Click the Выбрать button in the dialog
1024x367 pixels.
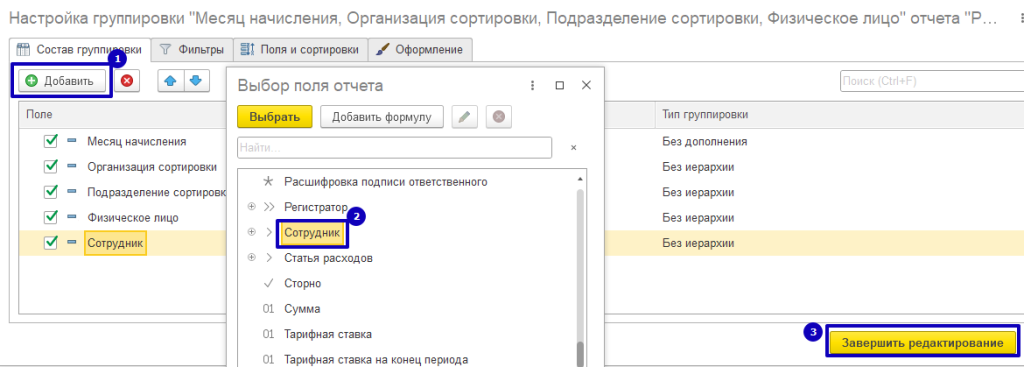(275, 117)
